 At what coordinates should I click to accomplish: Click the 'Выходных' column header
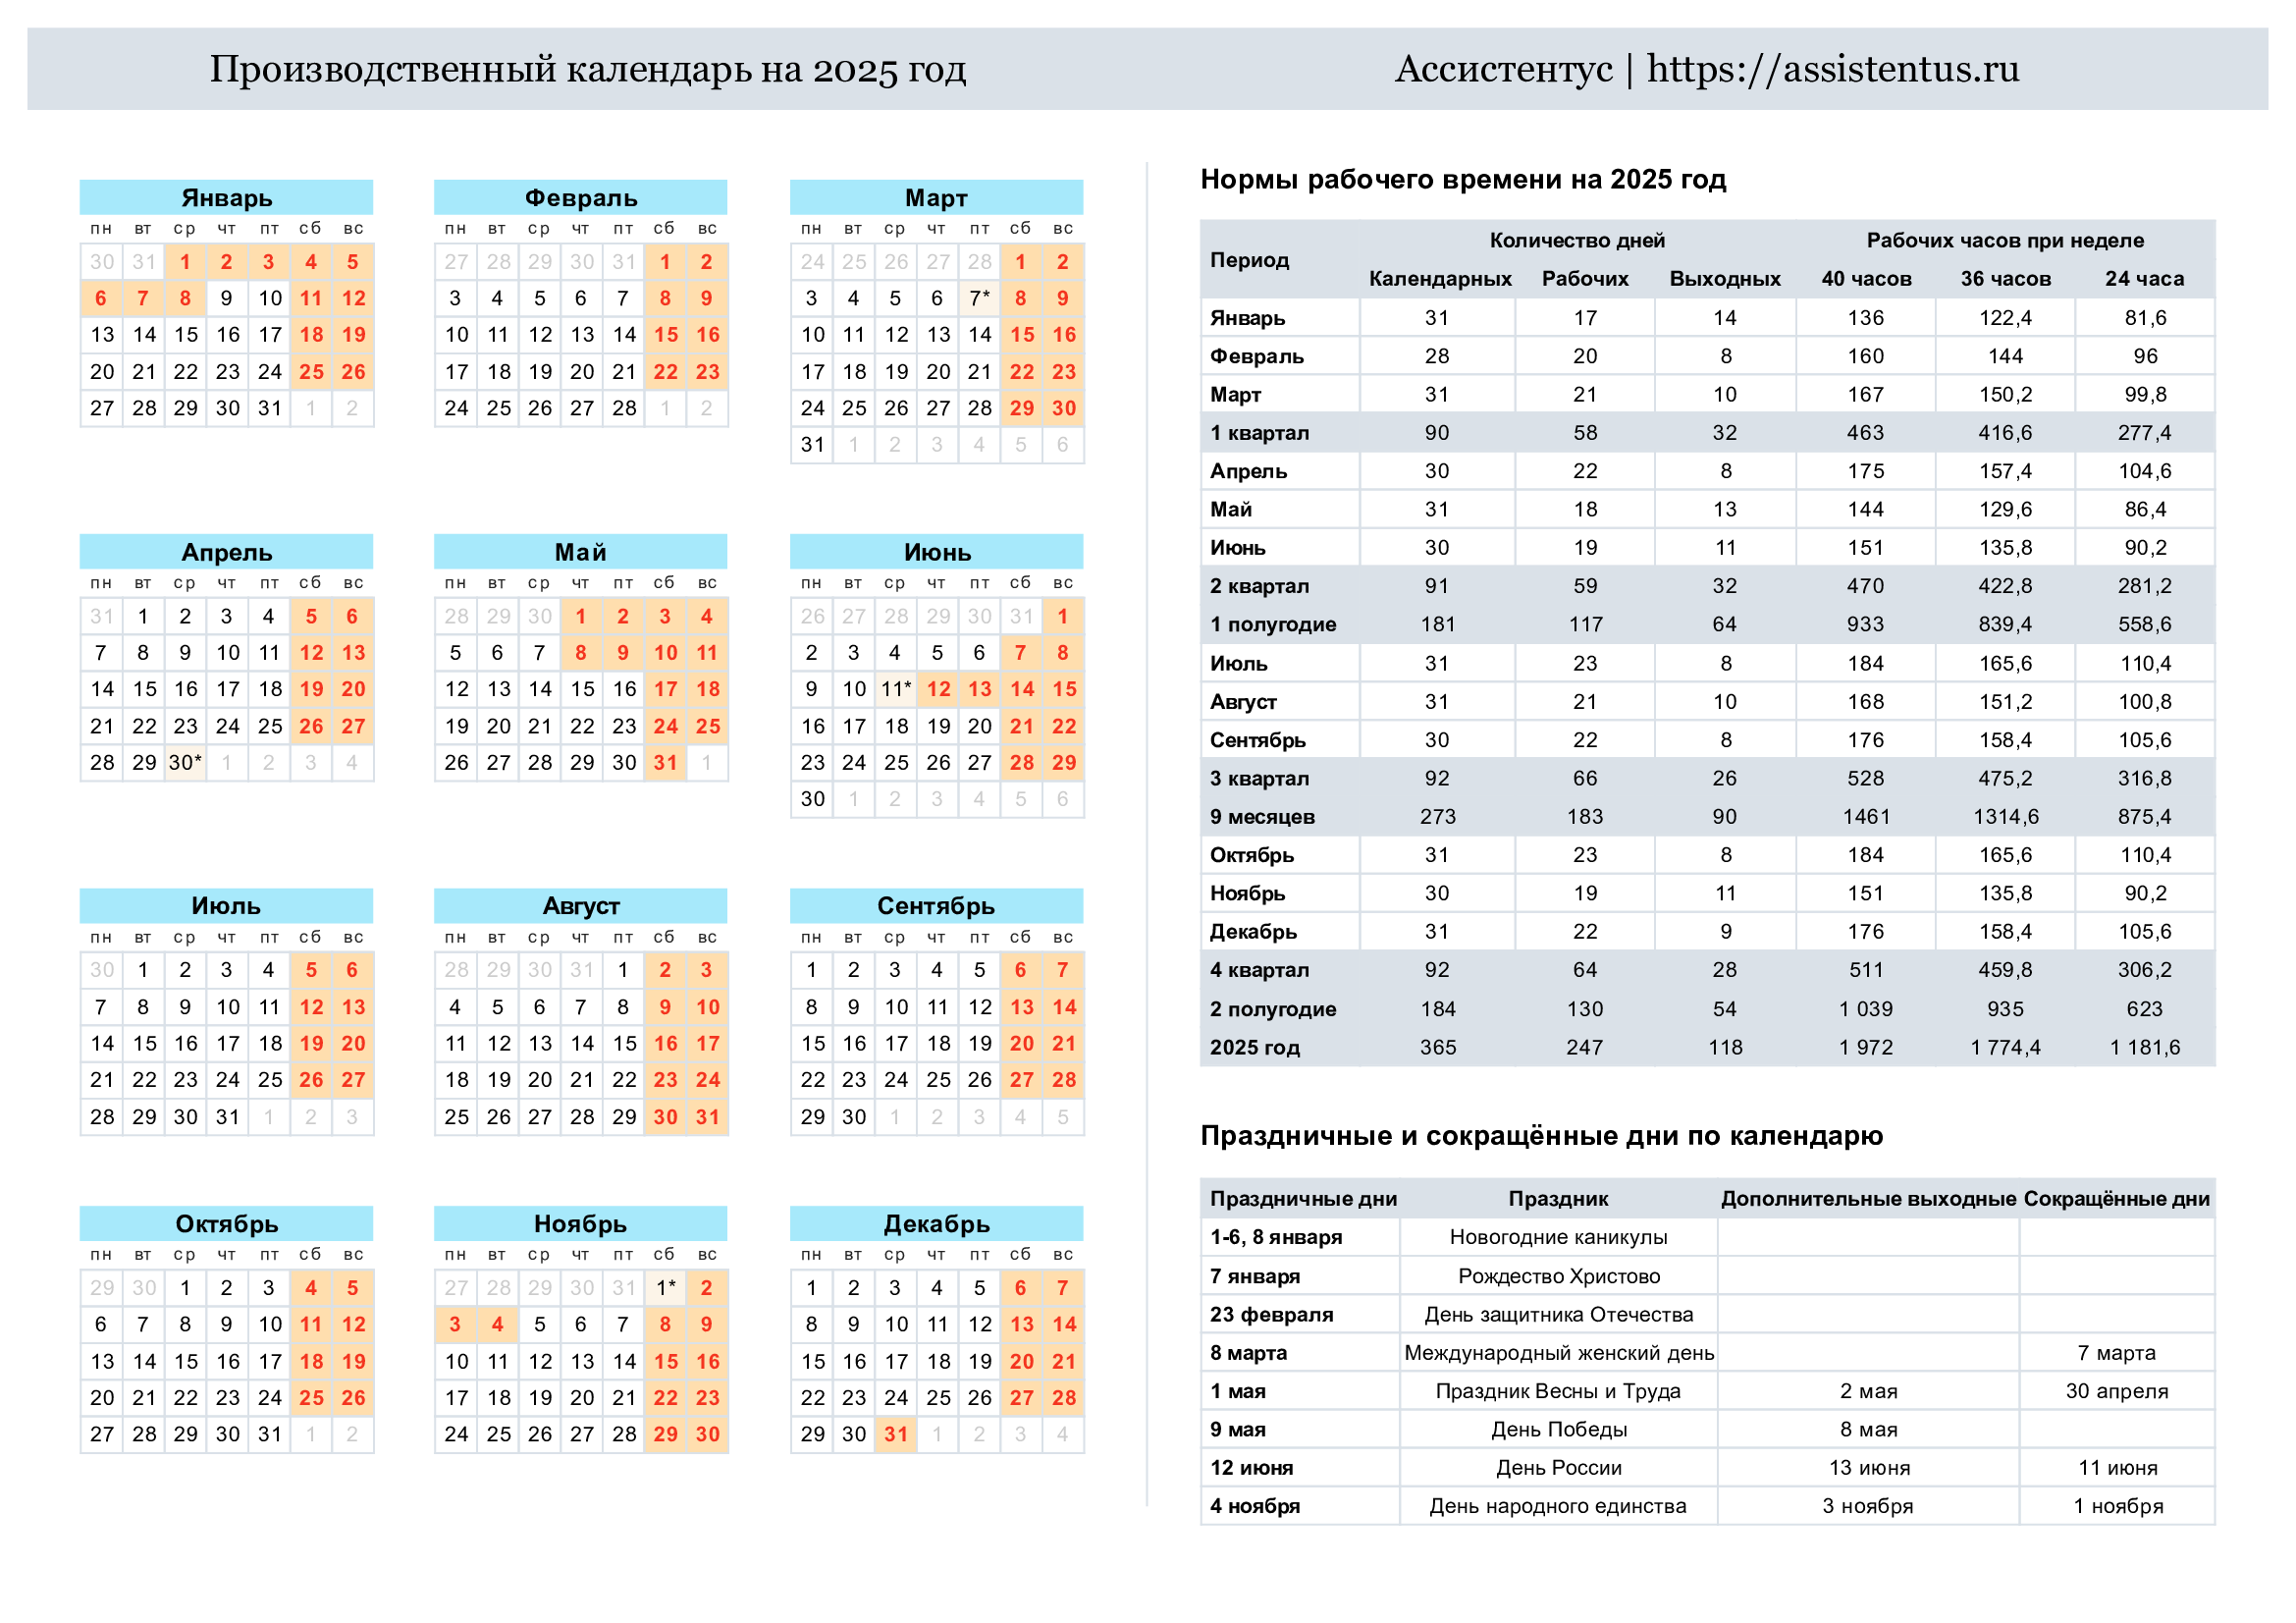tap(1724, 279)
